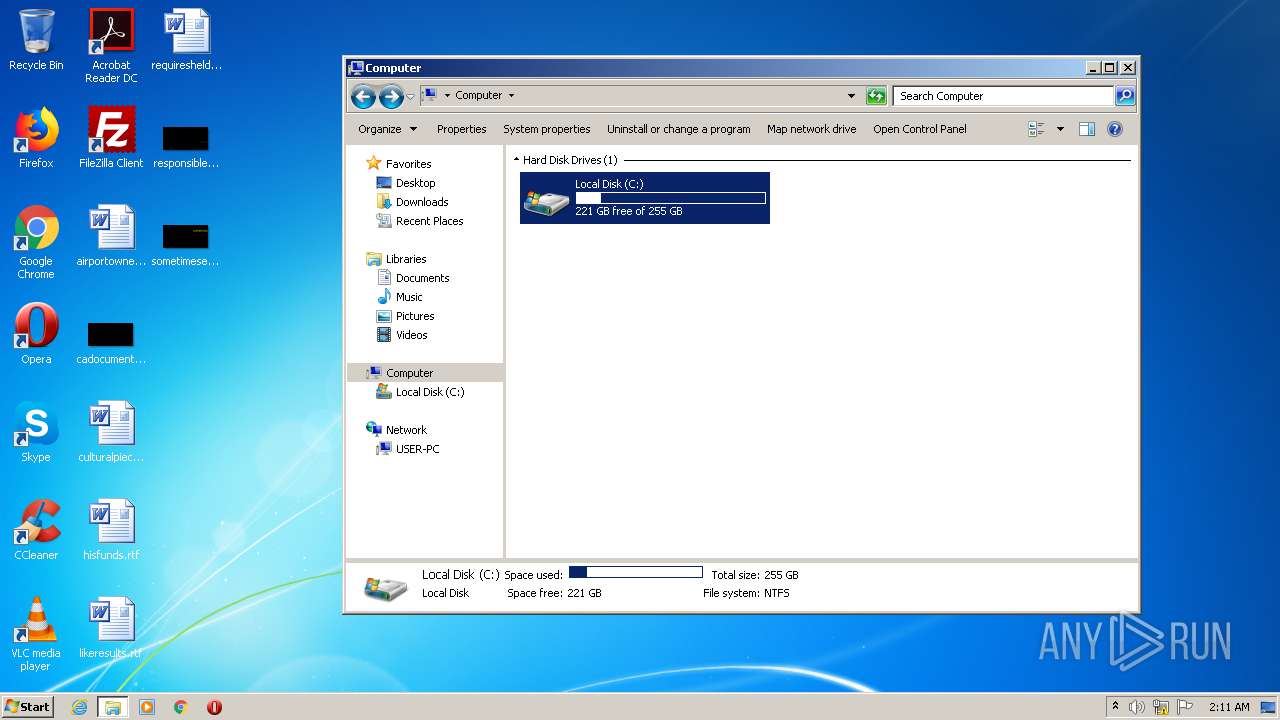Open the clock showing 2:11 AM
1280x720 pixels.
pyautogui.click(x=1229, y=707)
